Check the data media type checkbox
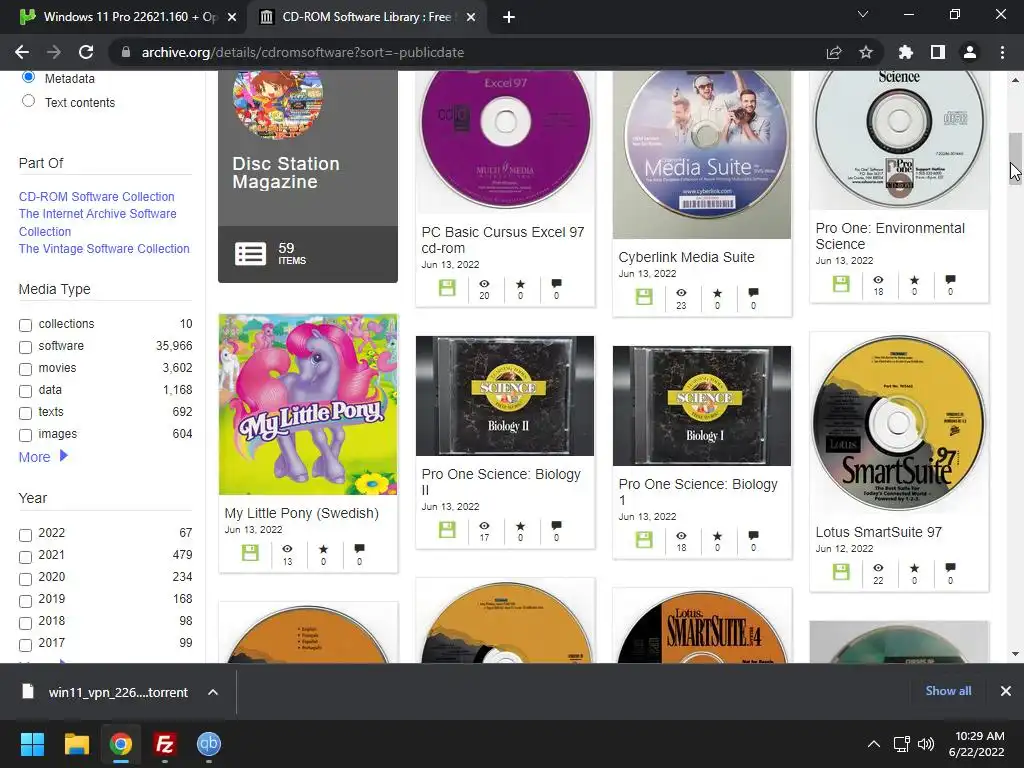Image resolution: width=1024 pixels, height=768 pixels. pos(25,391)
